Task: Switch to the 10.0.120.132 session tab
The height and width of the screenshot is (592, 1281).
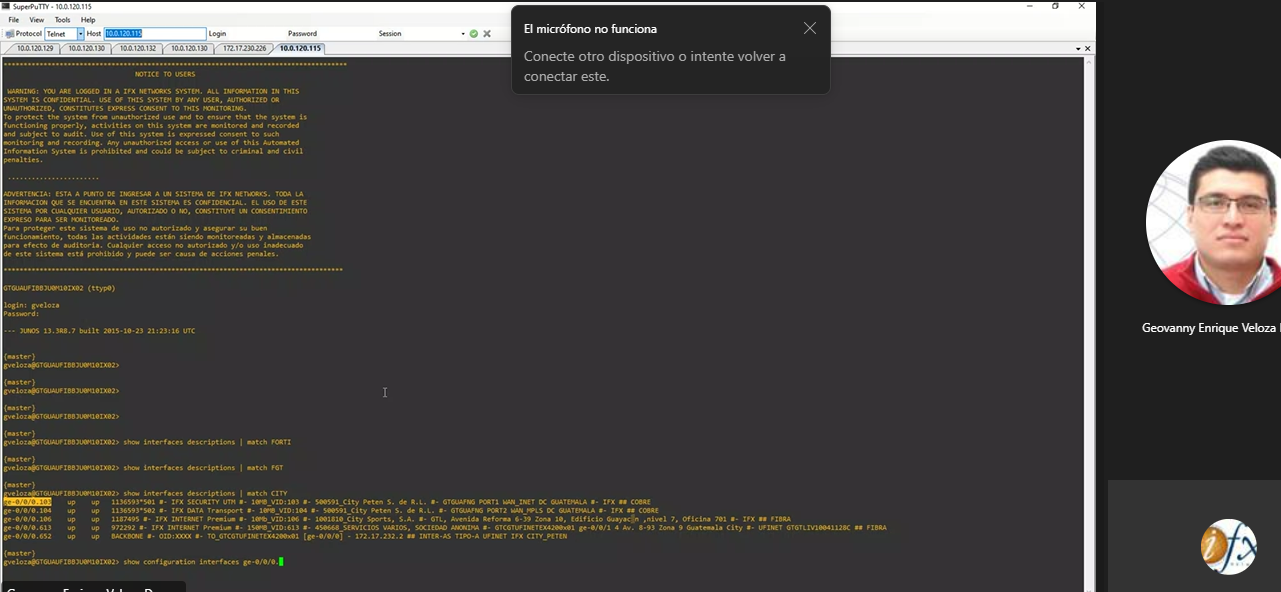Action: pyautogui.click(x=138, y=48)
